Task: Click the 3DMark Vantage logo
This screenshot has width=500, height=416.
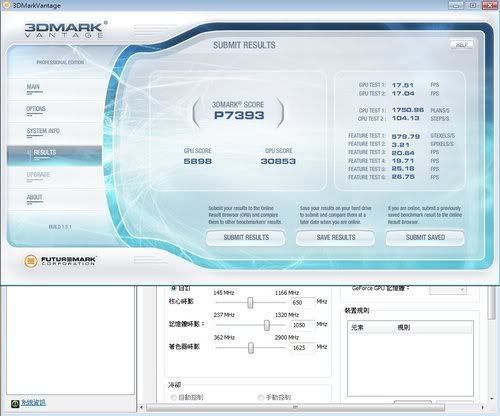Action: (66, 30)
